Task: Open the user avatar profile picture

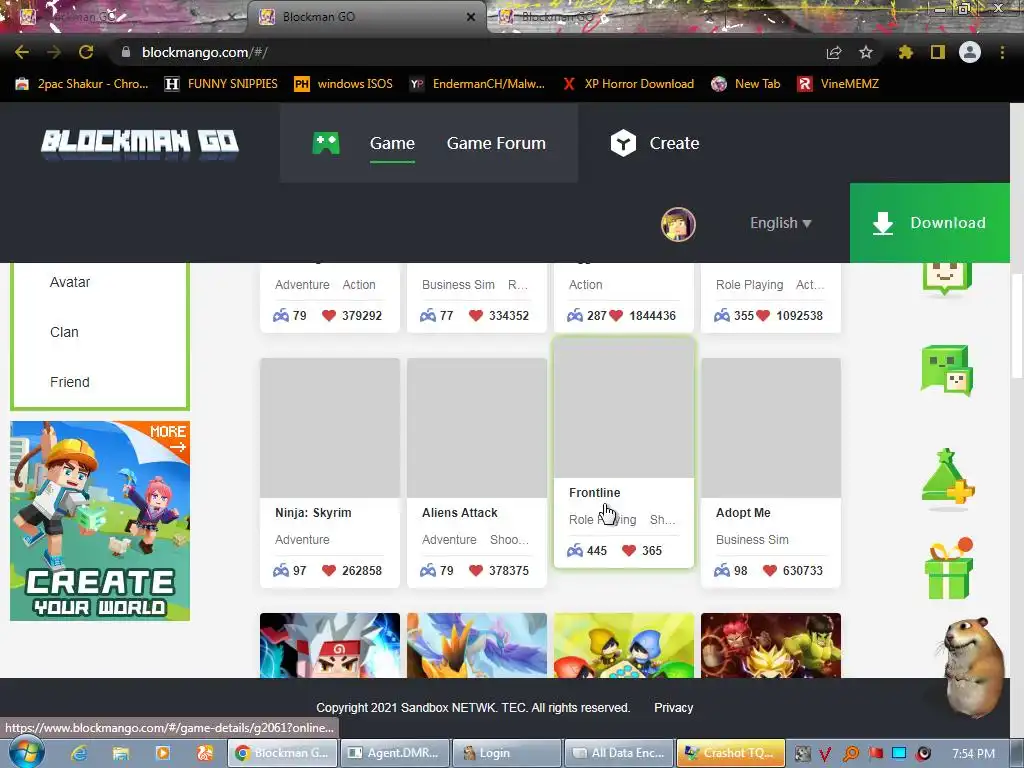Action: [678, 224]
